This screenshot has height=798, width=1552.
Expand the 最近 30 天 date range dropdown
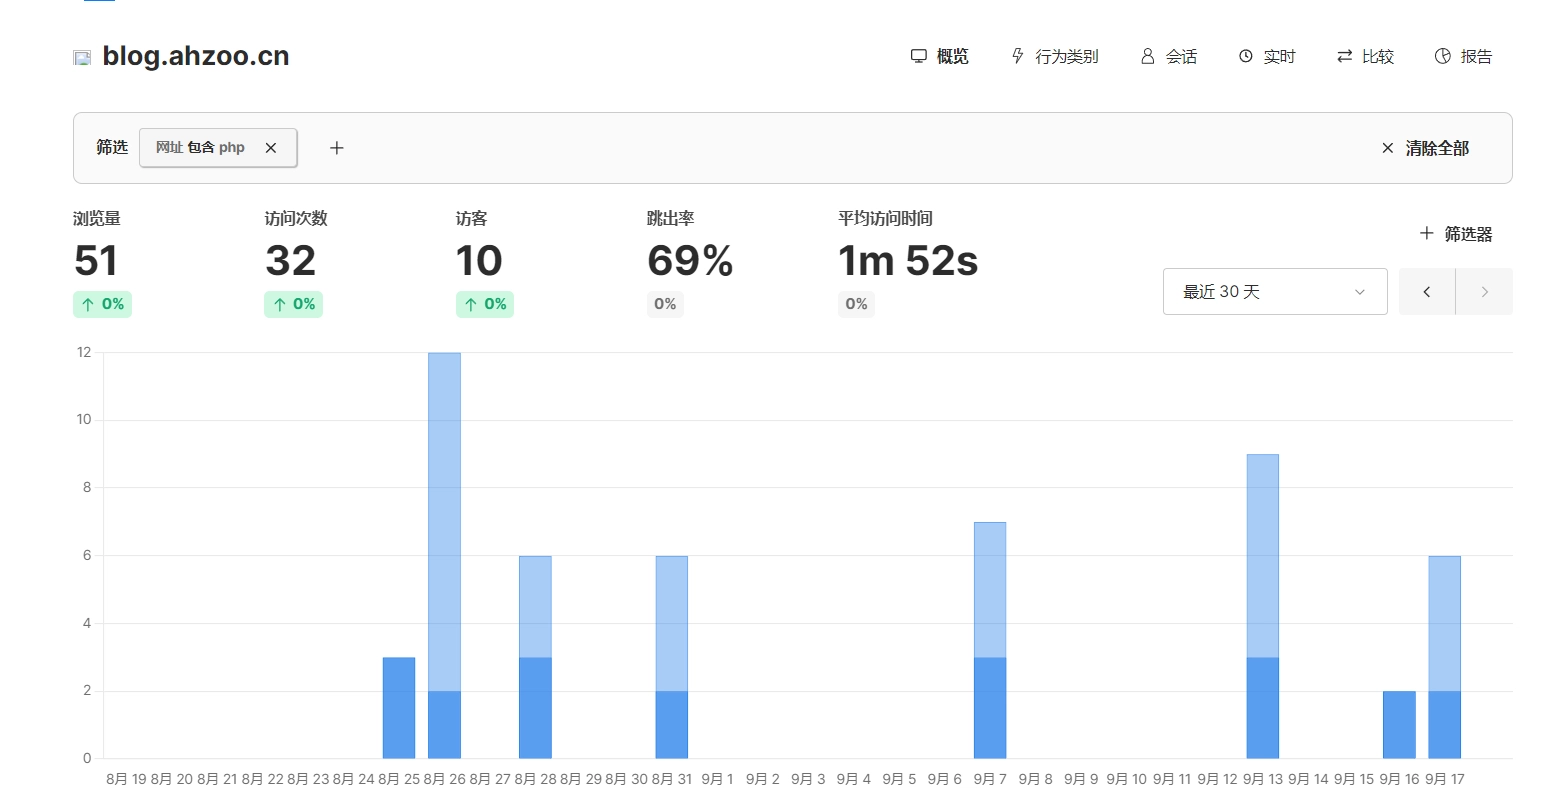click(x=1274, y=292)
